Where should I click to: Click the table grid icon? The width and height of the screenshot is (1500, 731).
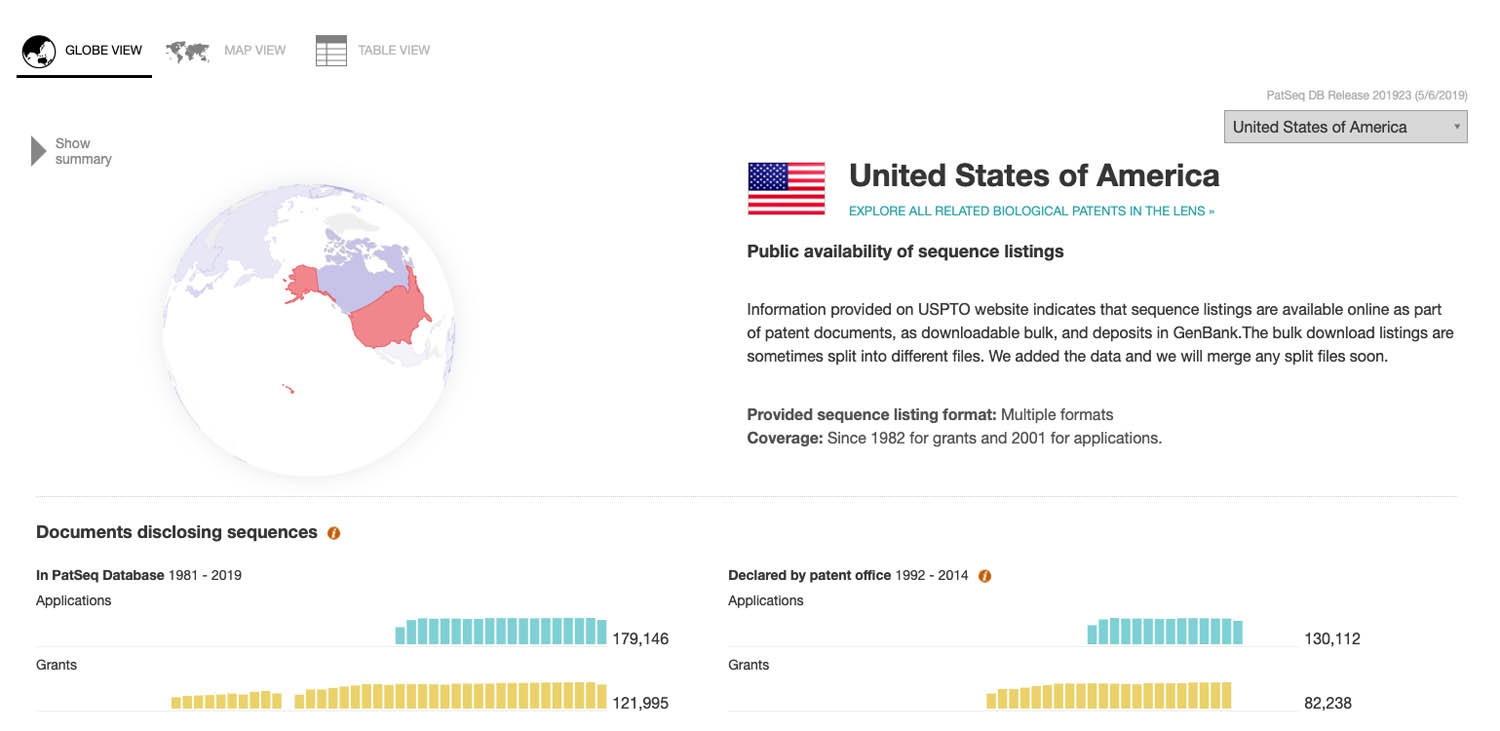point(331,51)
